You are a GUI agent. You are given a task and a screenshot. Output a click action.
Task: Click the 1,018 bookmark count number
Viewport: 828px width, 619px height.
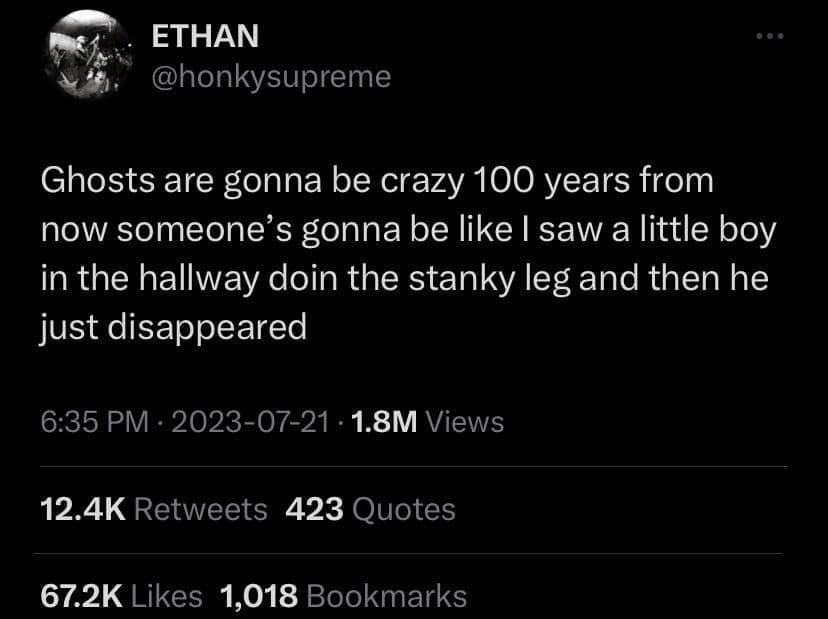[x=258, y=596]
